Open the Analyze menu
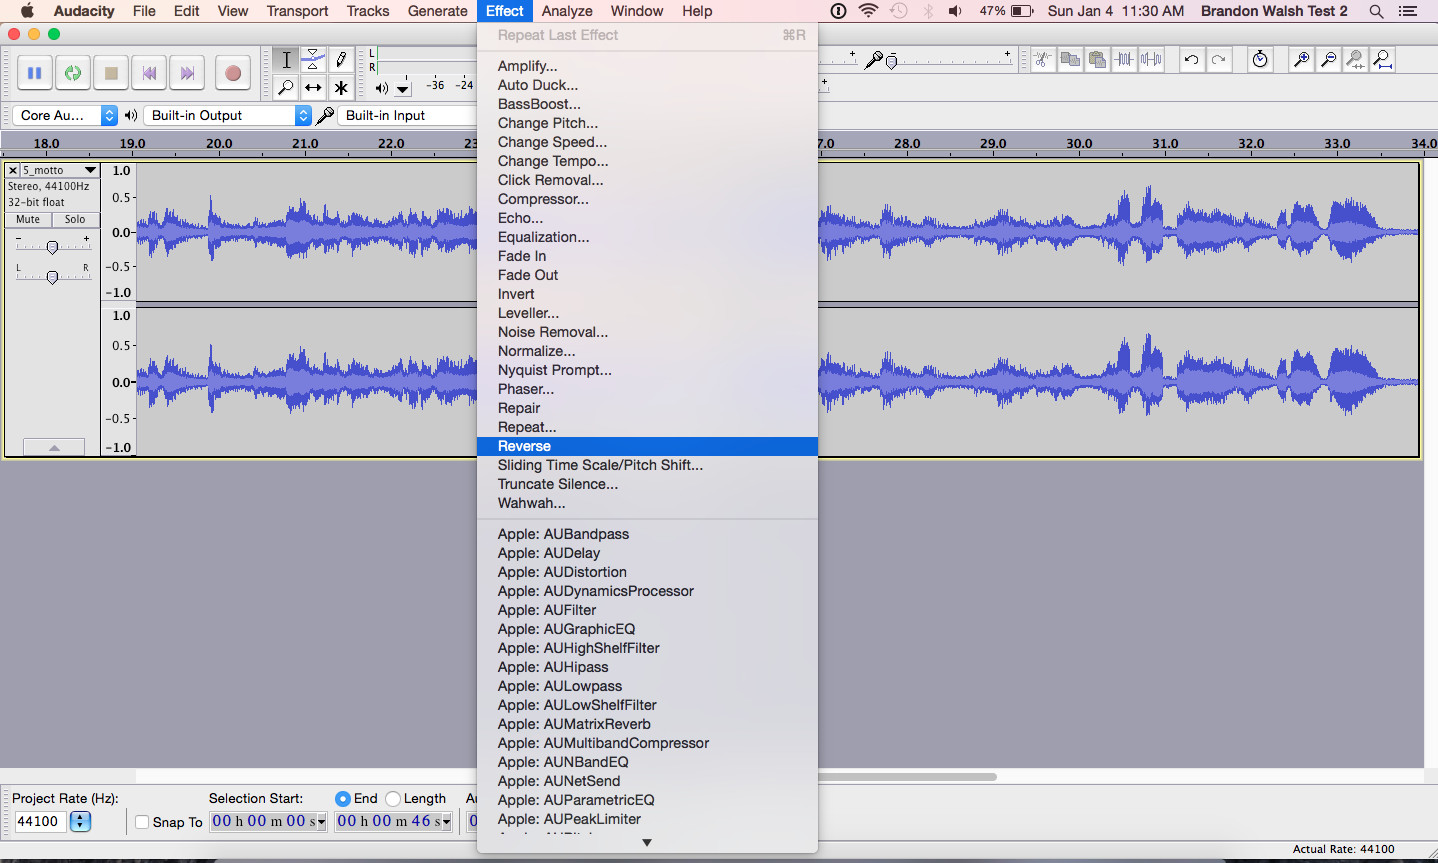 567,11
